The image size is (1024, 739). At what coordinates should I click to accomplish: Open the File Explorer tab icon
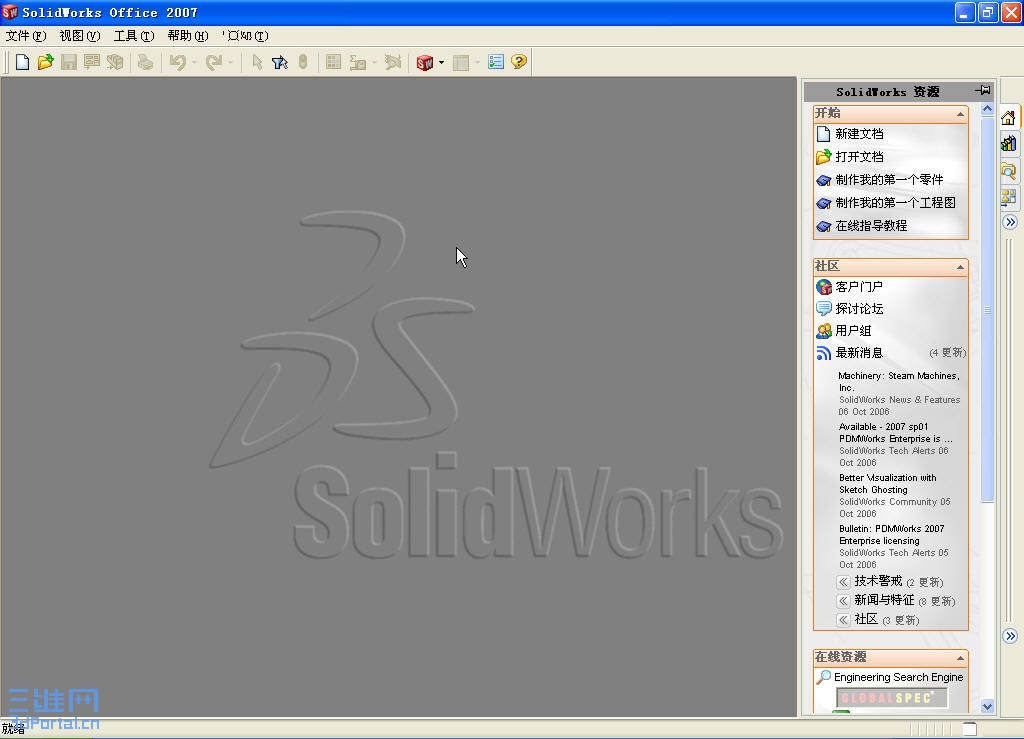tap(1008, 170)
